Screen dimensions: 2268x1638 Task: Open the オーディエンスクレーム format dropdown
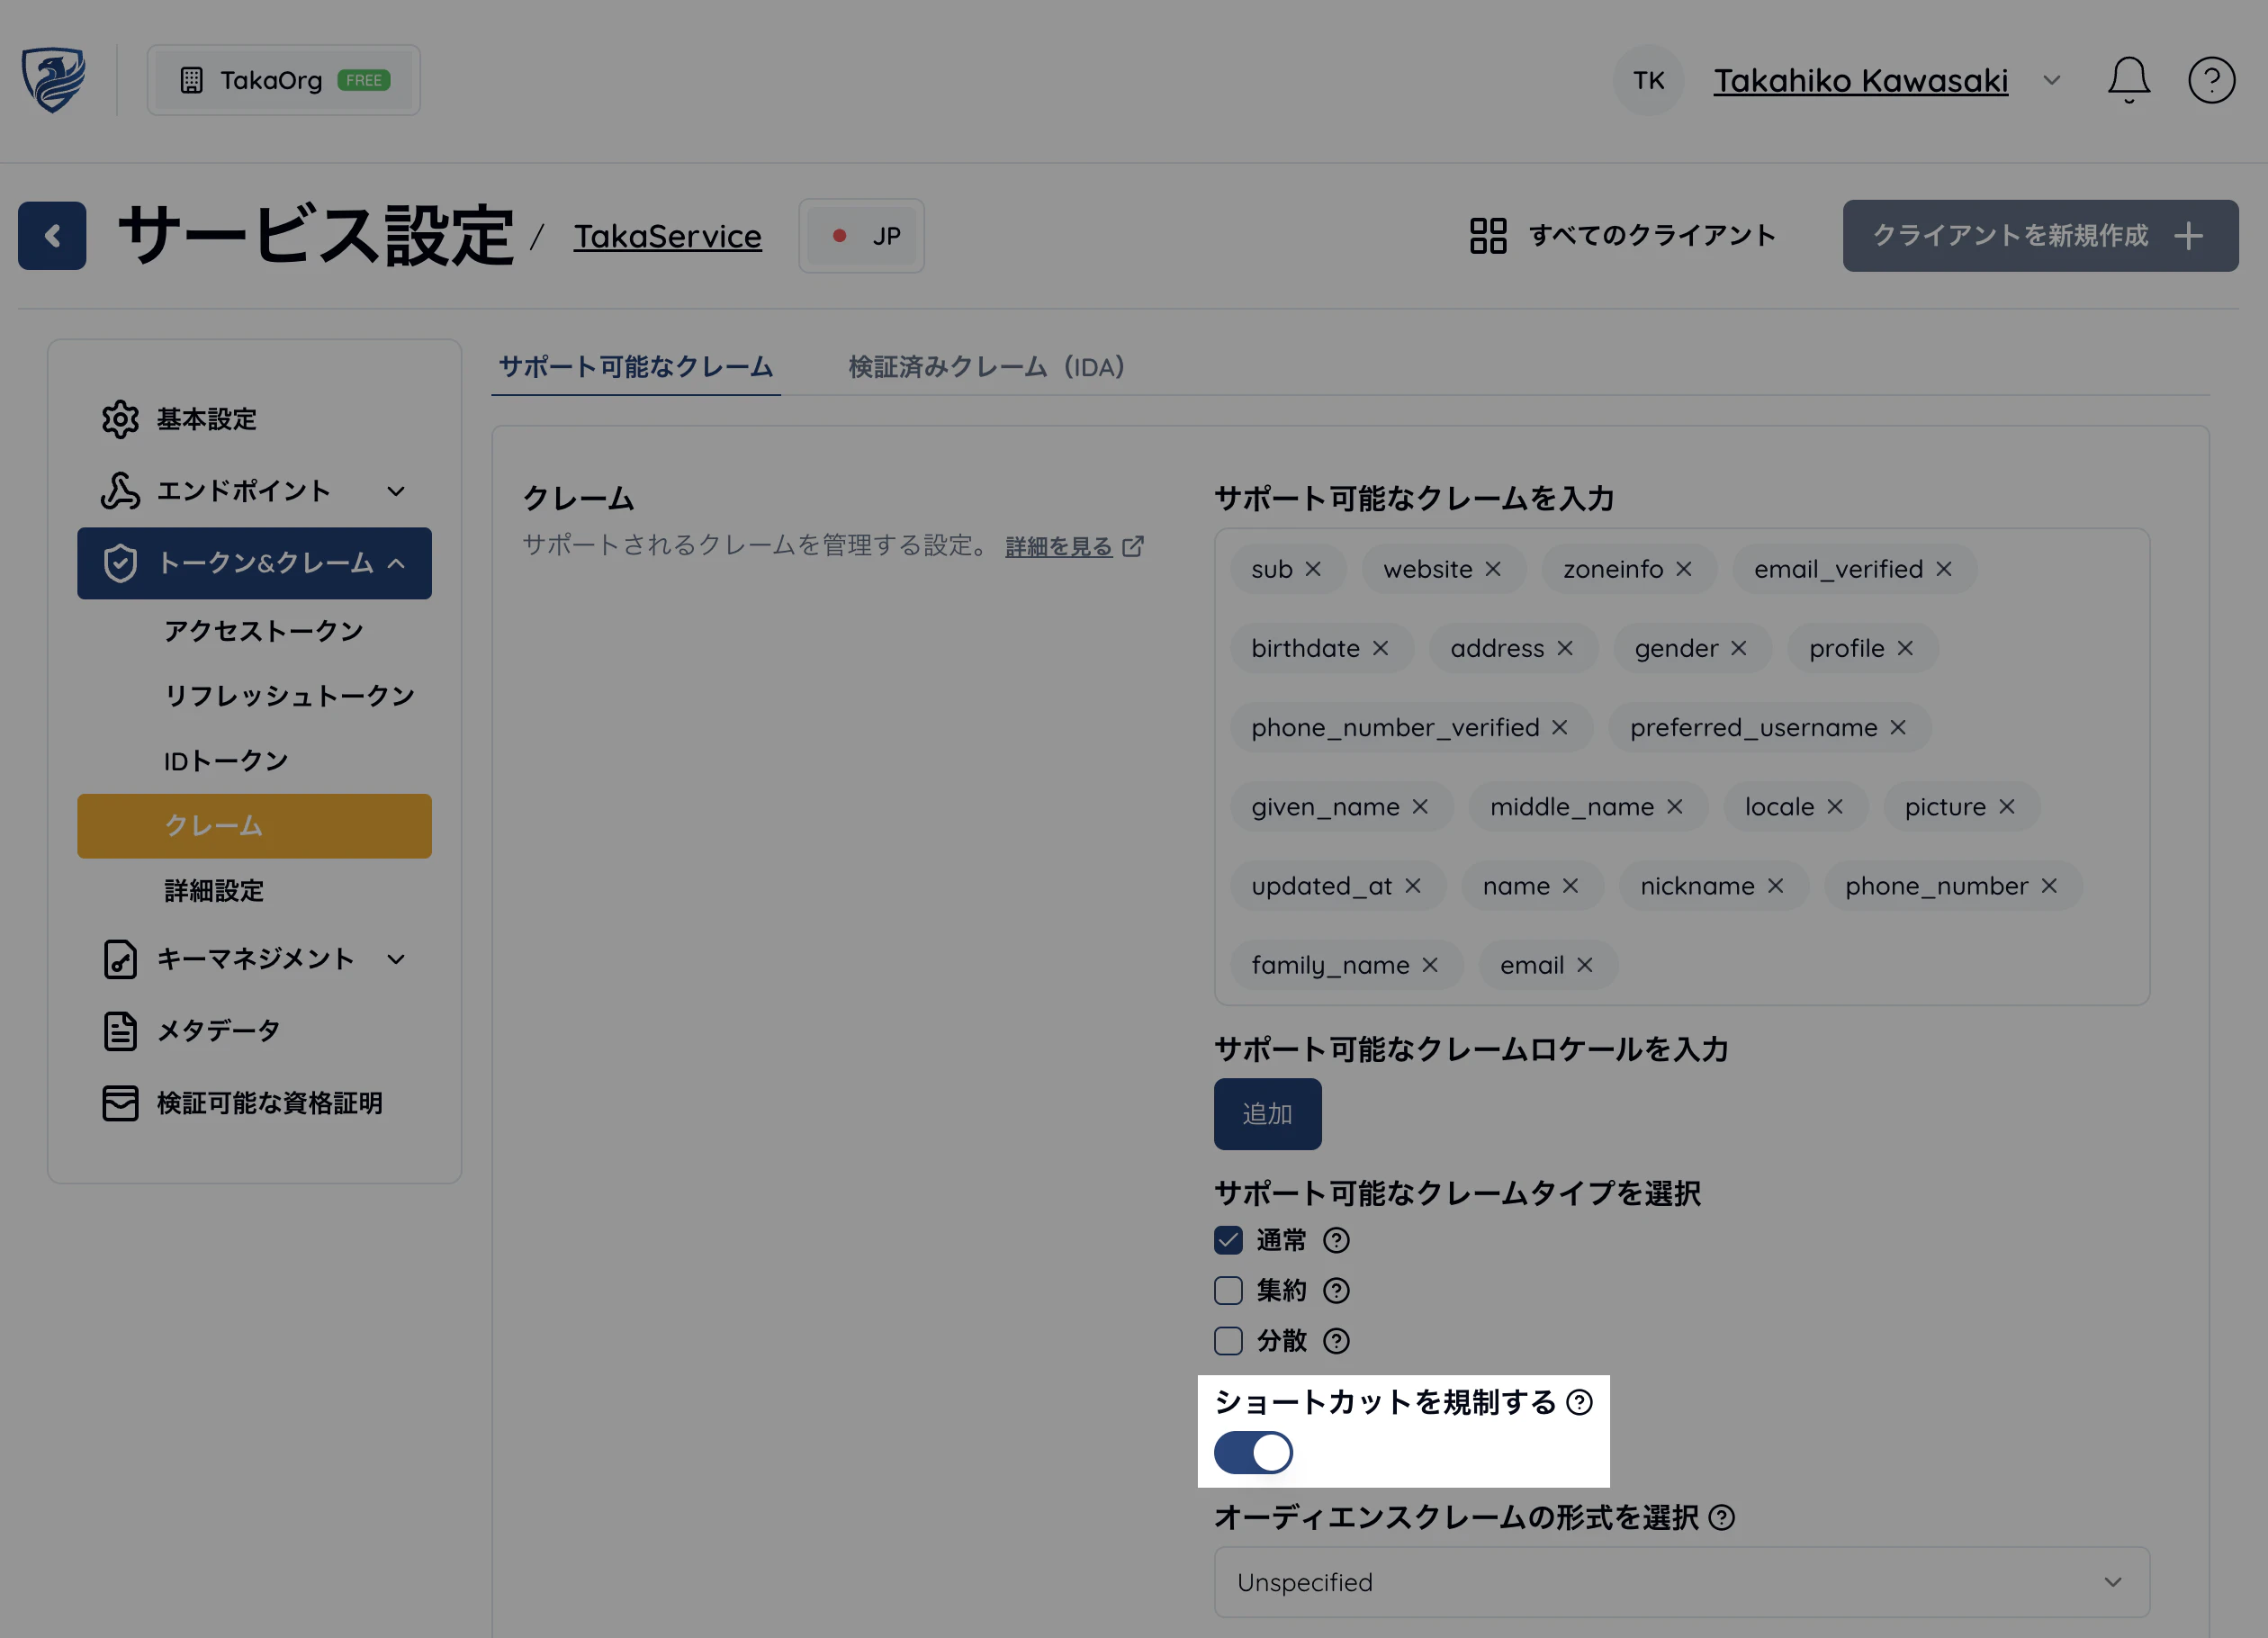pyautogui.click(x=1681, y=1582)
